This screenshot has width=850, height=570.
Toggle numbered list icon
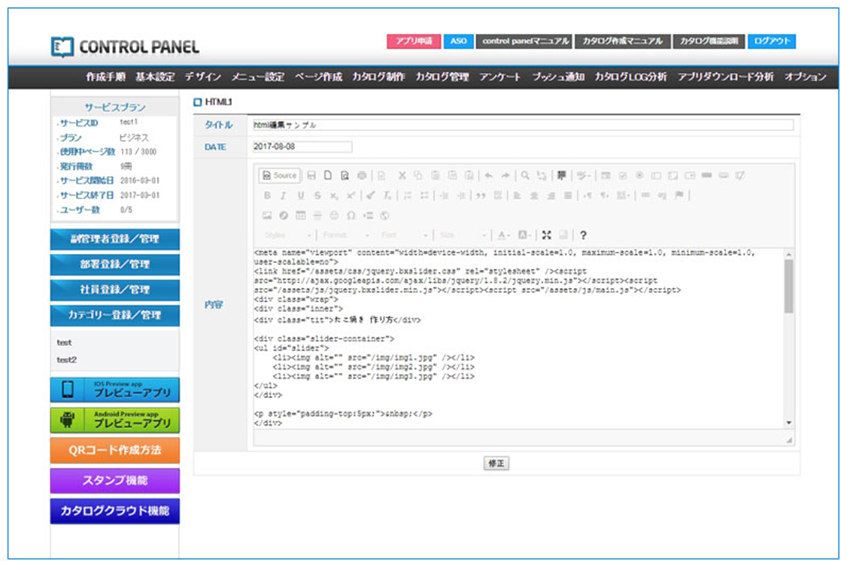(x=408, y=195)
